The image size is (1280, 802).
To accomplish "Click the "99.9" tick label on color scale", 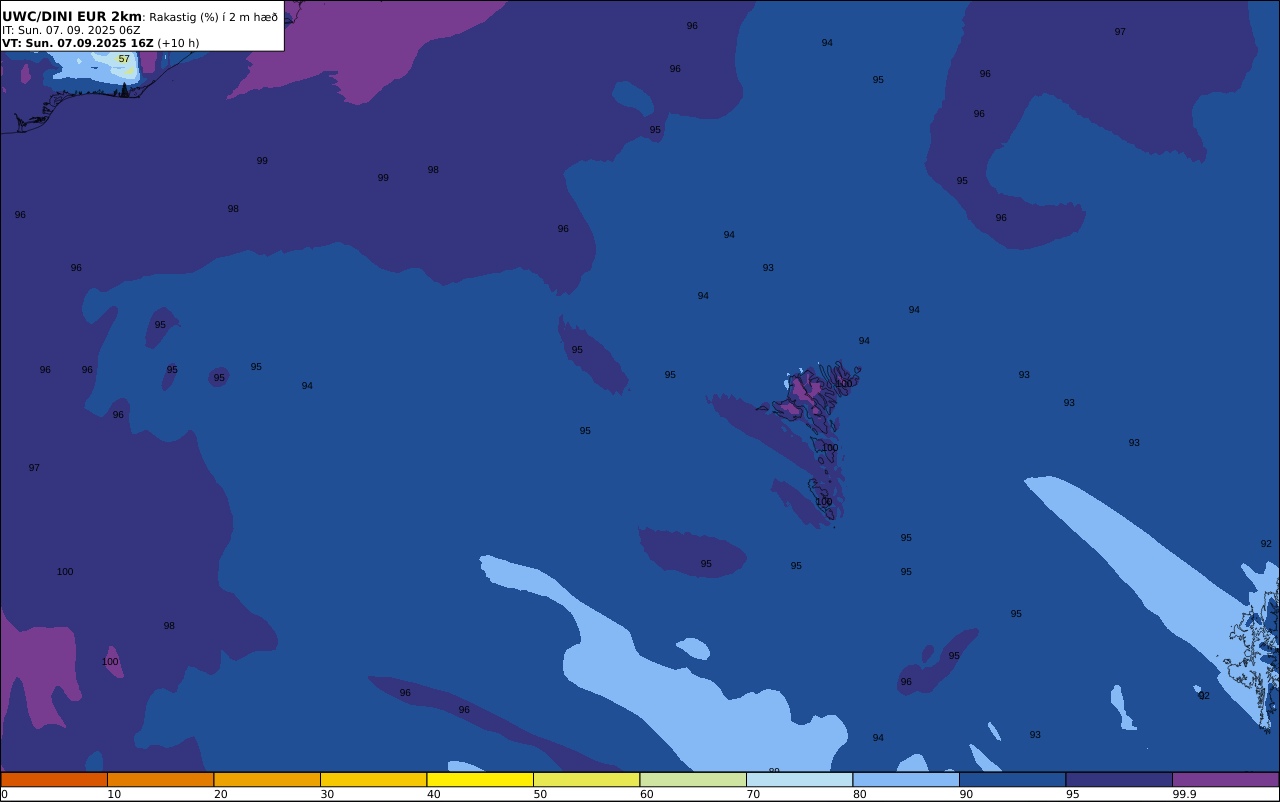I will coord(1185,794).
